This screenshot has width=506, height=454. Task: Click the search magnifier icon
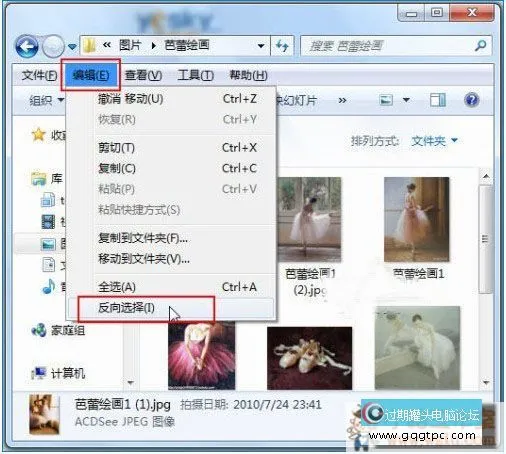(x=480, y=45)
